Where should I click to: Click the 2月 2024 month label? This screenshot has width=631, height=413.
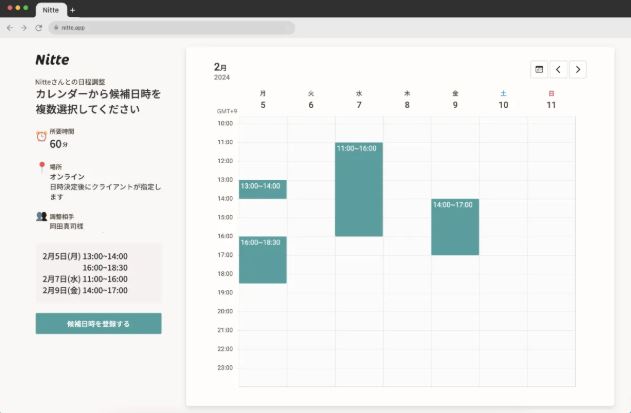[x=221, y=71]
